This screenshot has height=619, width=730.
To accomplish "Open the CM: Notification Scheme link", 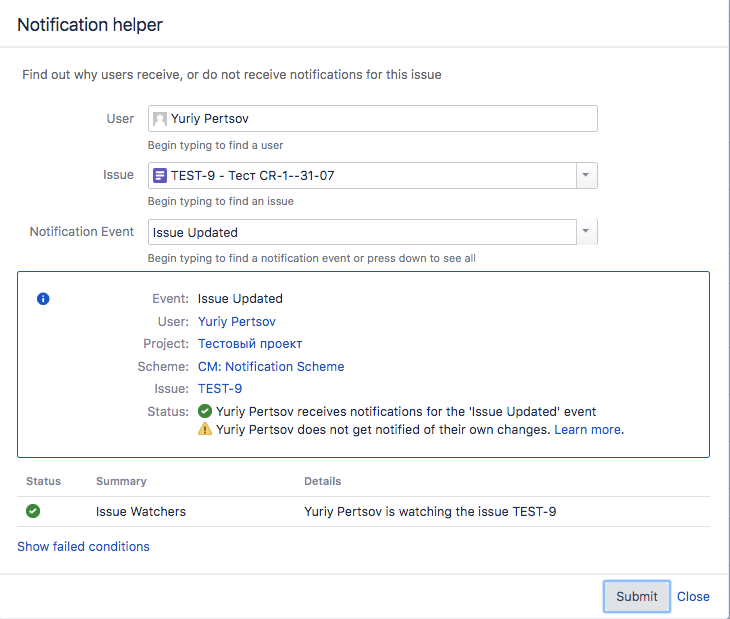I will point(271,367).
